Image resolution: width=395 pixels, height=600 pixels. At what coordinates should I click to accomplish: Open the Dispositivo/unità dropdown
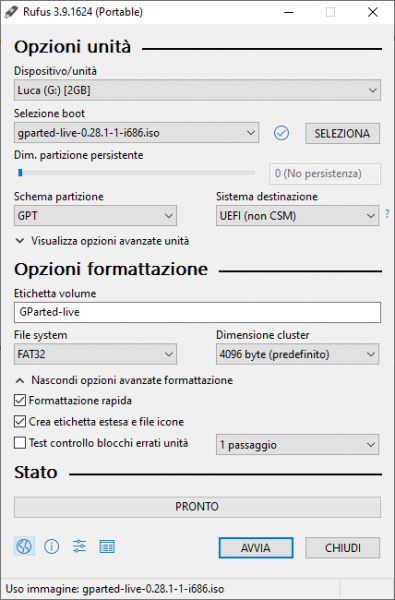tap(198, 90)
